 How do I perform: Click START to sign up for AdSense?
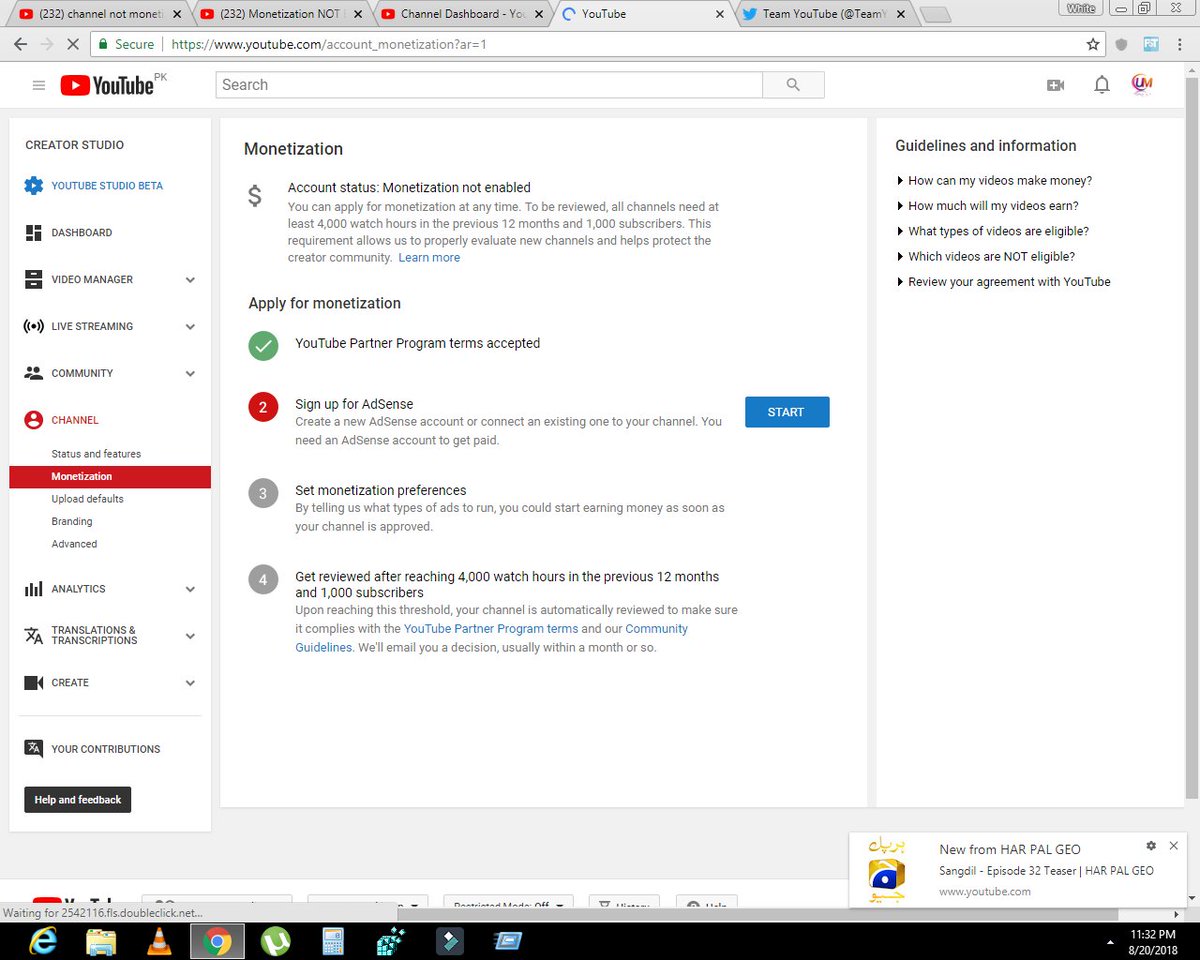pos(787,412)
